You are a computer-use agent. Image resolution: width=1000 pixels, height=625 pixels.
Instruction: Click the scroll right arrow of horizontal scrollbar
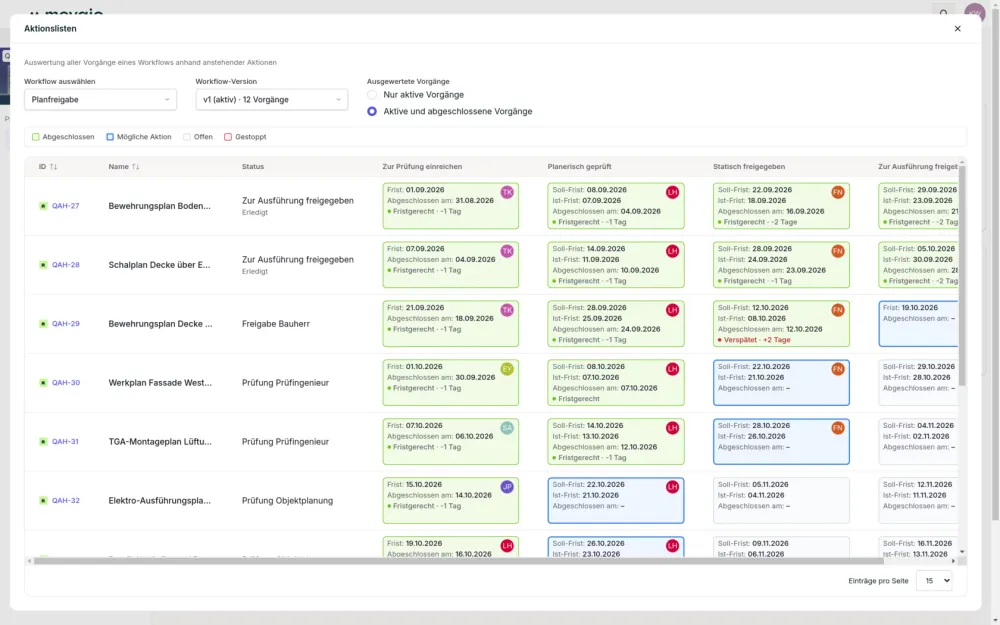953,561
